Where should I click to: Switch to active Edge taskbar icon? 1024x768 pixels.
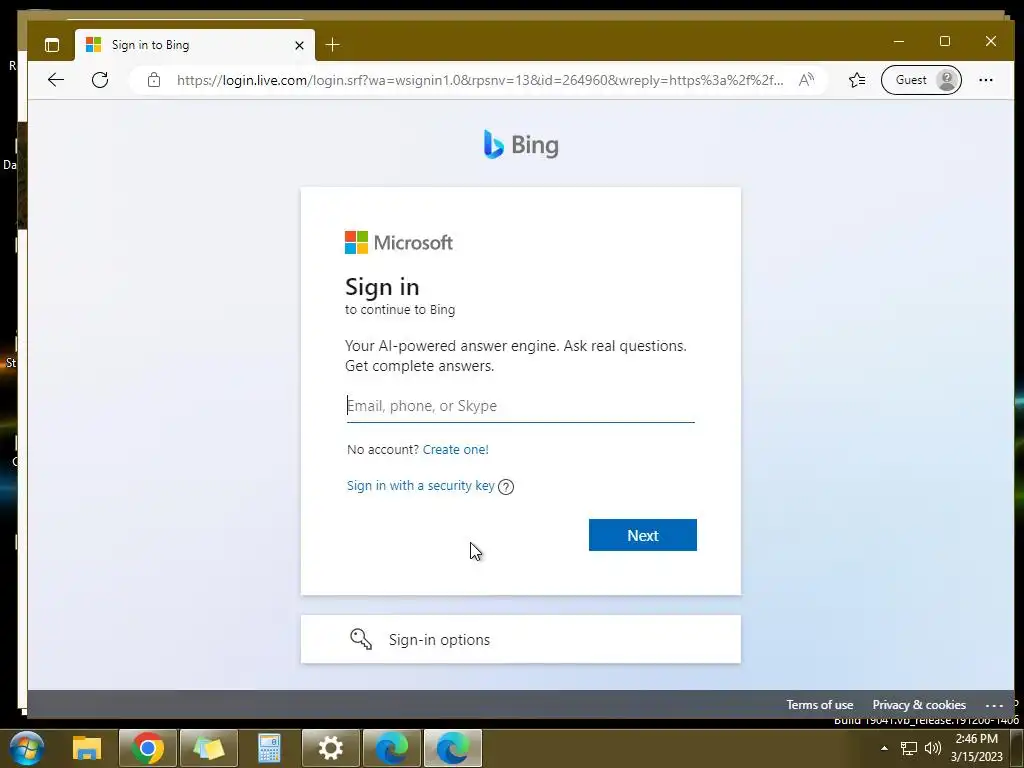453,748
